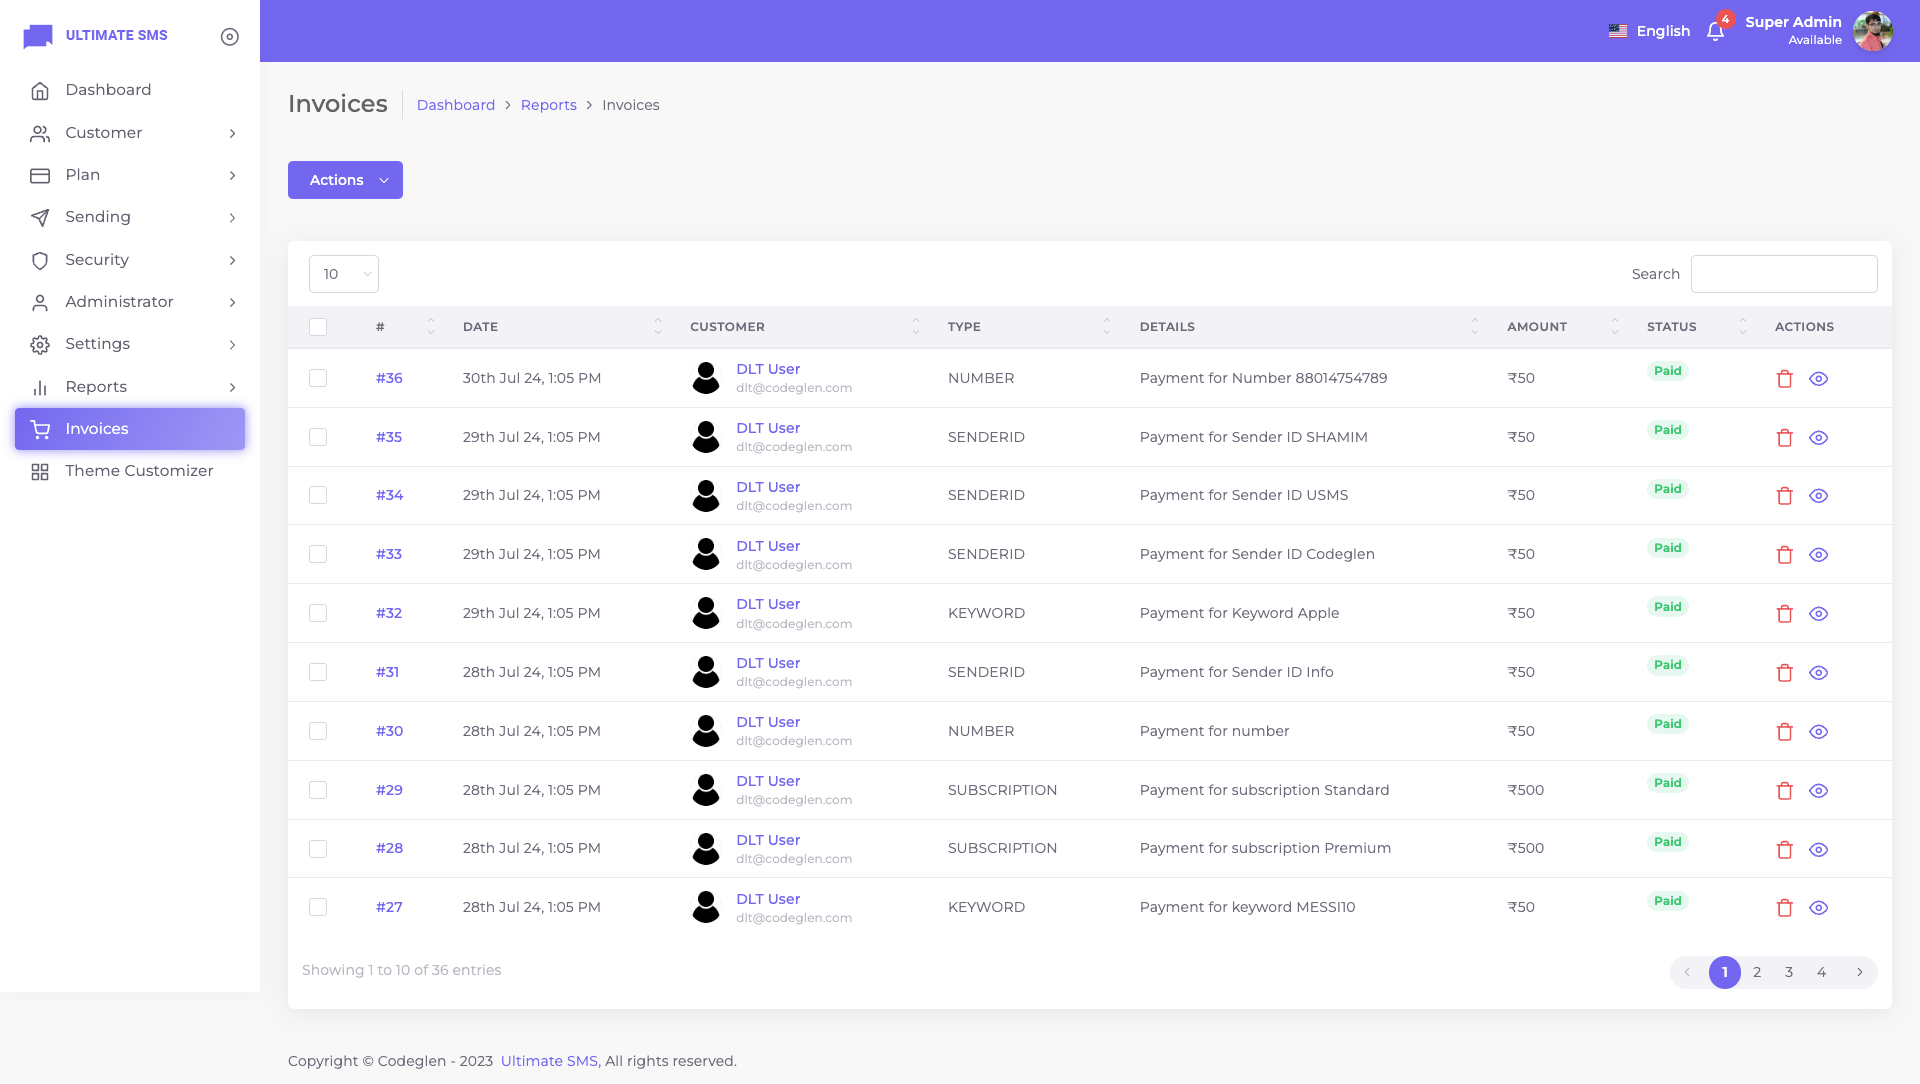Select checkbox for invoice #30
This screenshot has width=1920, height=1084.
click(318, 731)
